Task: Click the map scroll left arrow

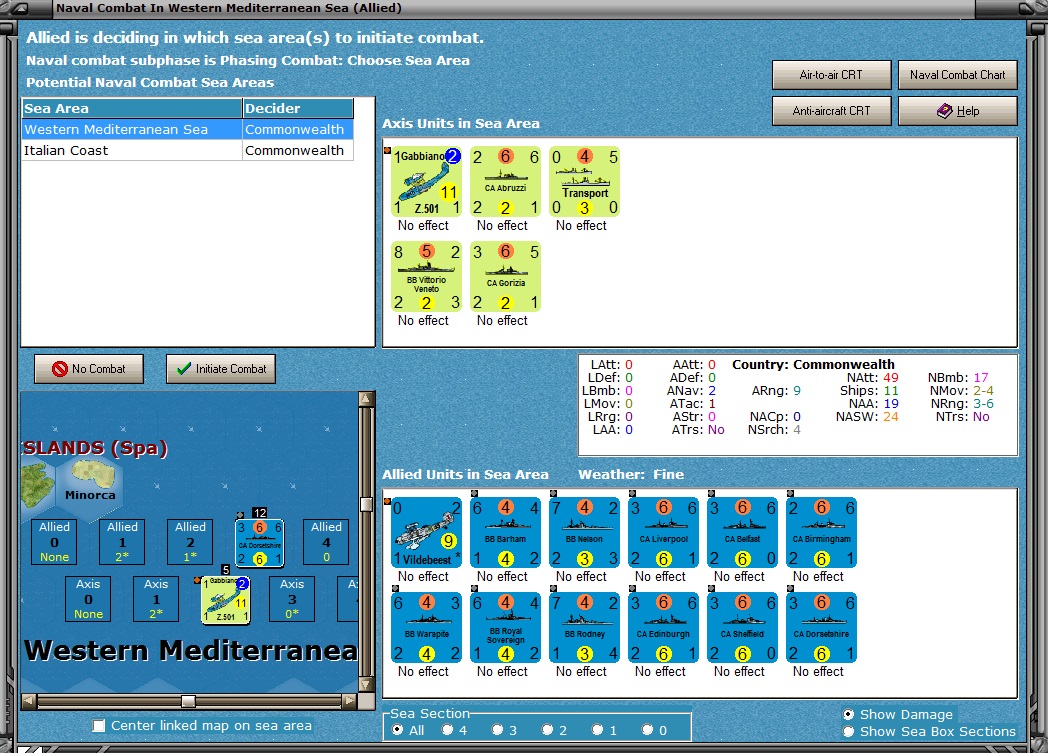Action: 29,701
